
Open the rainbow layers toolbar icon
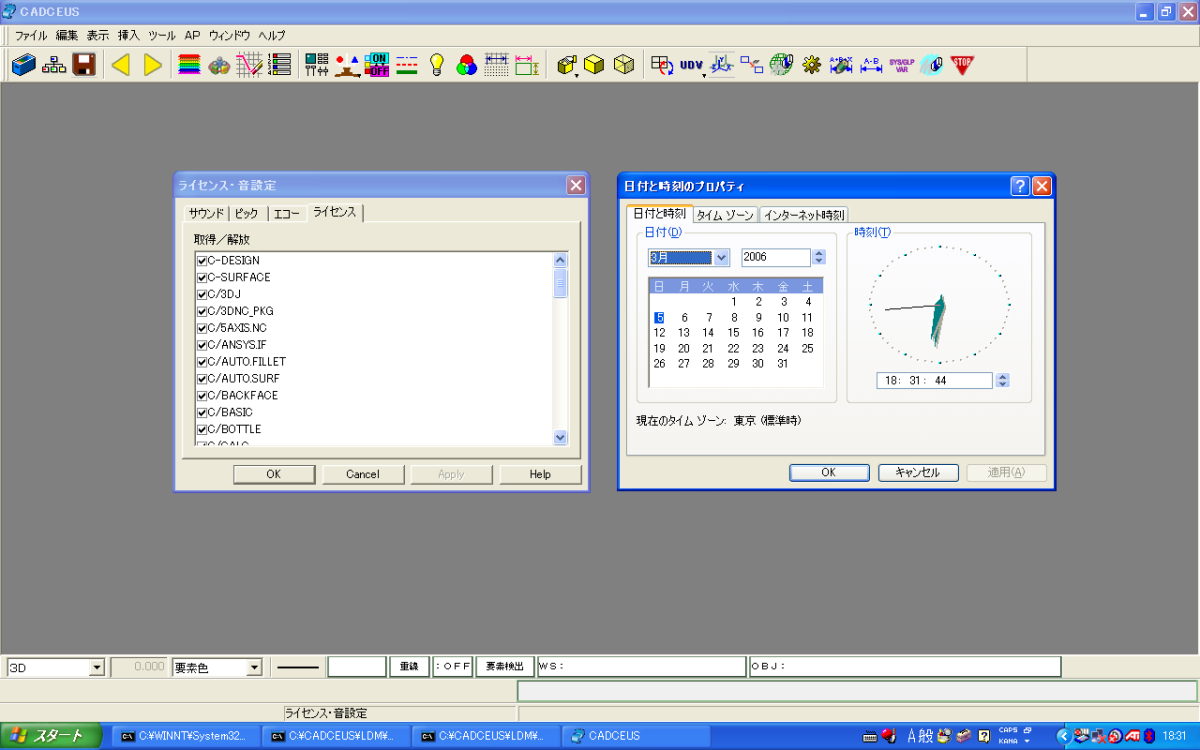pyautogui.click(x=189, y=65)
